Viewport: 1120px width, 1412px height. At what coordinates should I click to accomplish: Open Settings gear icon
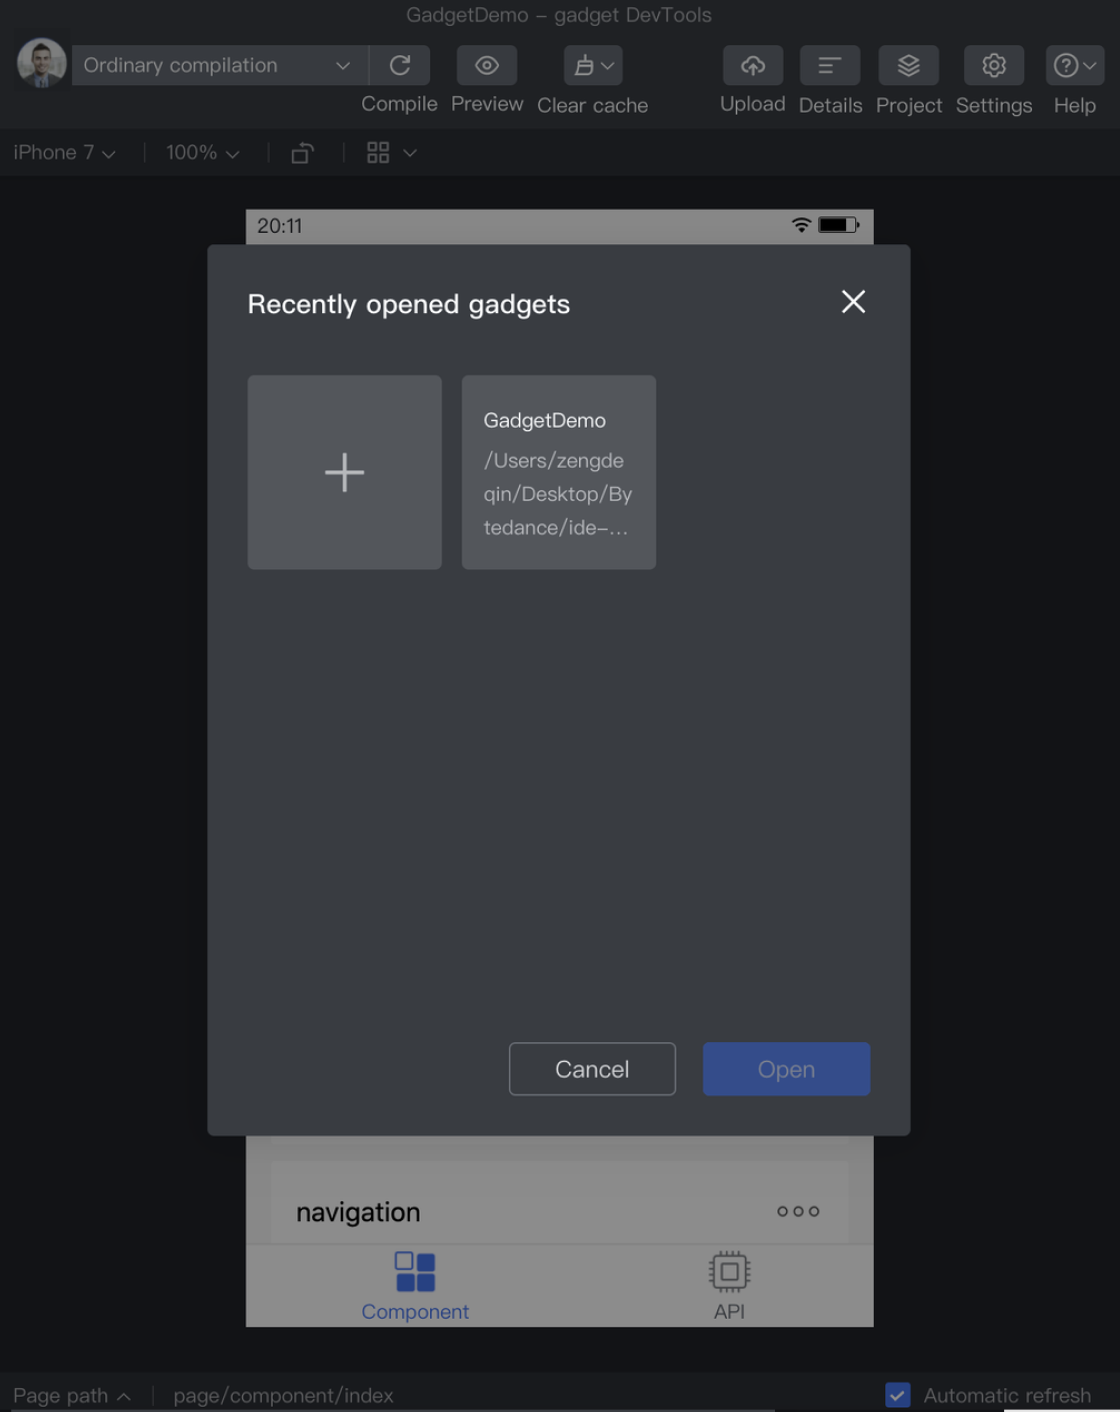993,66
